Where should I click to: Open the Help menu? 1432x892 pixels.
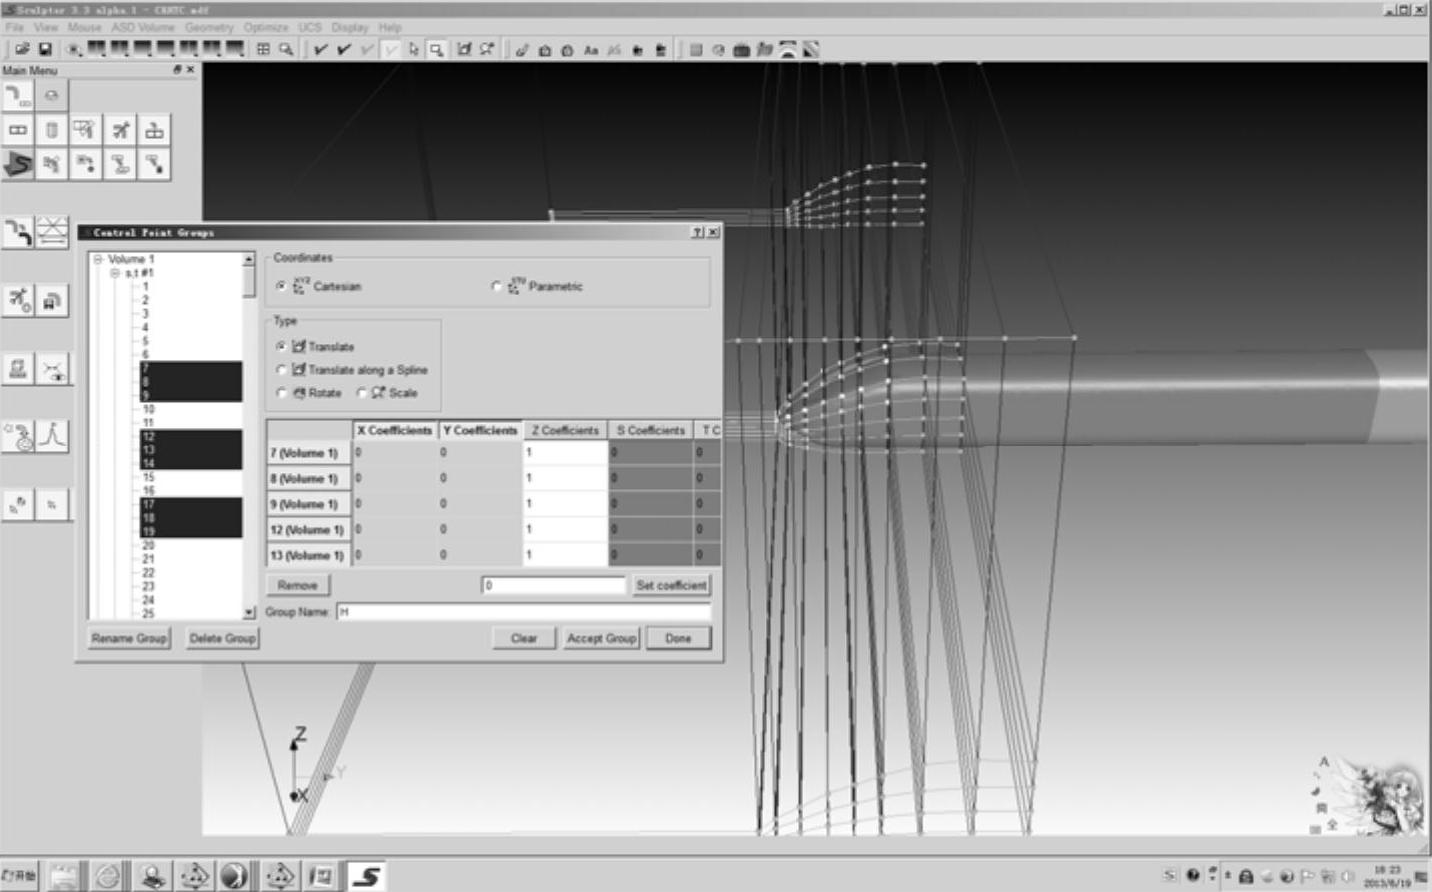(x=390, y=27)
